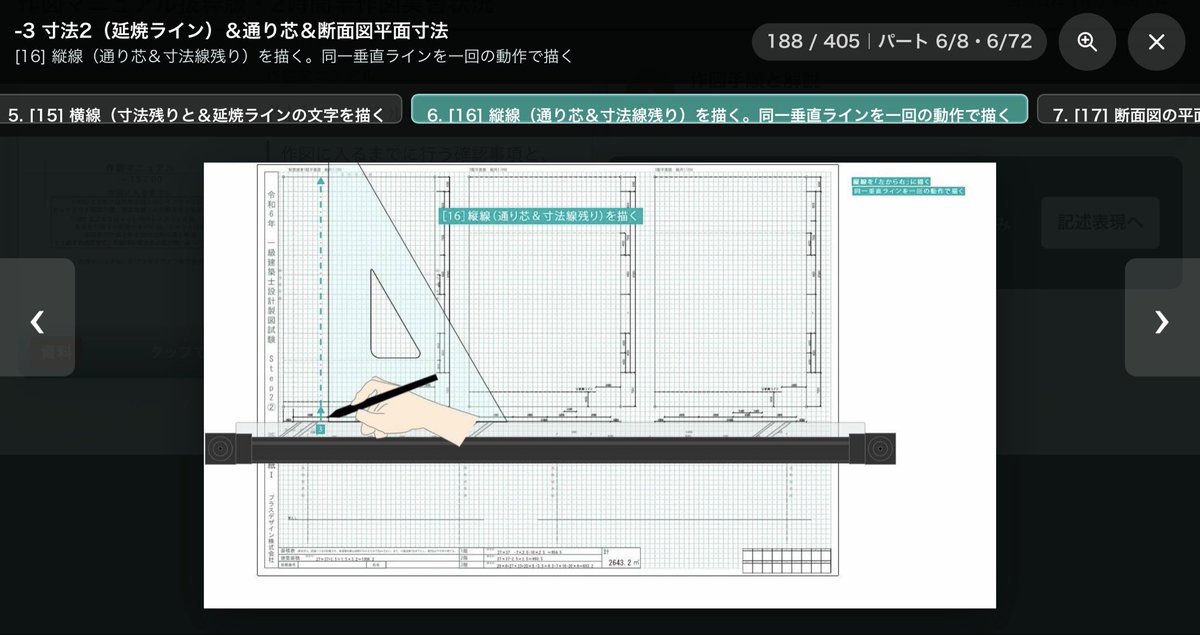Screen dimensions: 1200x635
Task: Click the 記述表現へ button behind overlay
Action: pos(1100,222)
